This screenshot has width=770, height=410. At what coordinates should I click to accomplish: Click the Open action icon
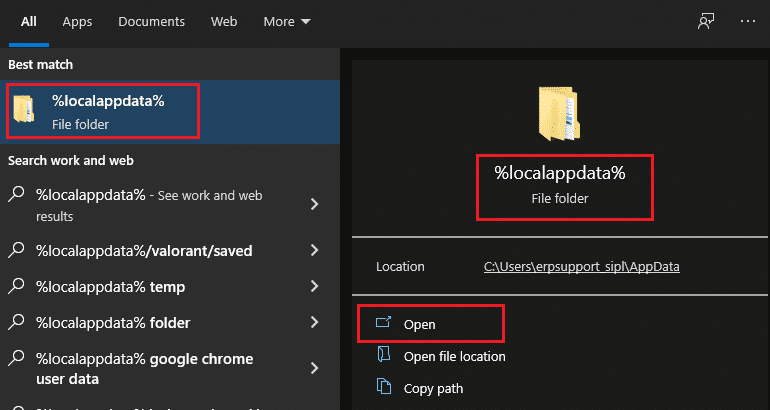point(384,323)
